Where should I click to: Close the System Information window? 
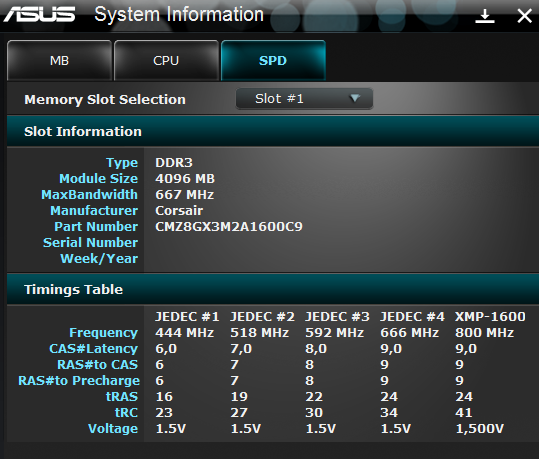pyautogui.click(x=524, y=16)
